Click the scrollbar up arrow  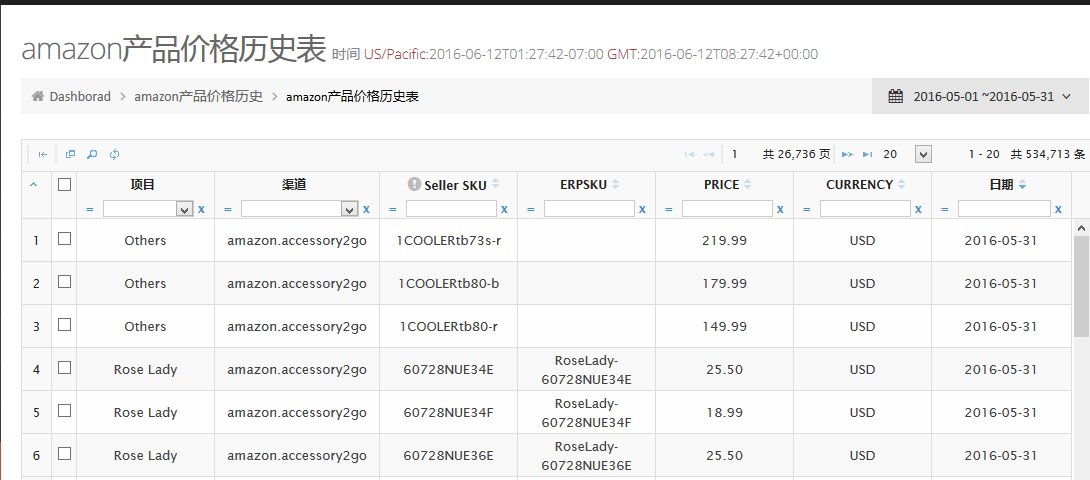pyautogui.click(x=1082, y=227)
